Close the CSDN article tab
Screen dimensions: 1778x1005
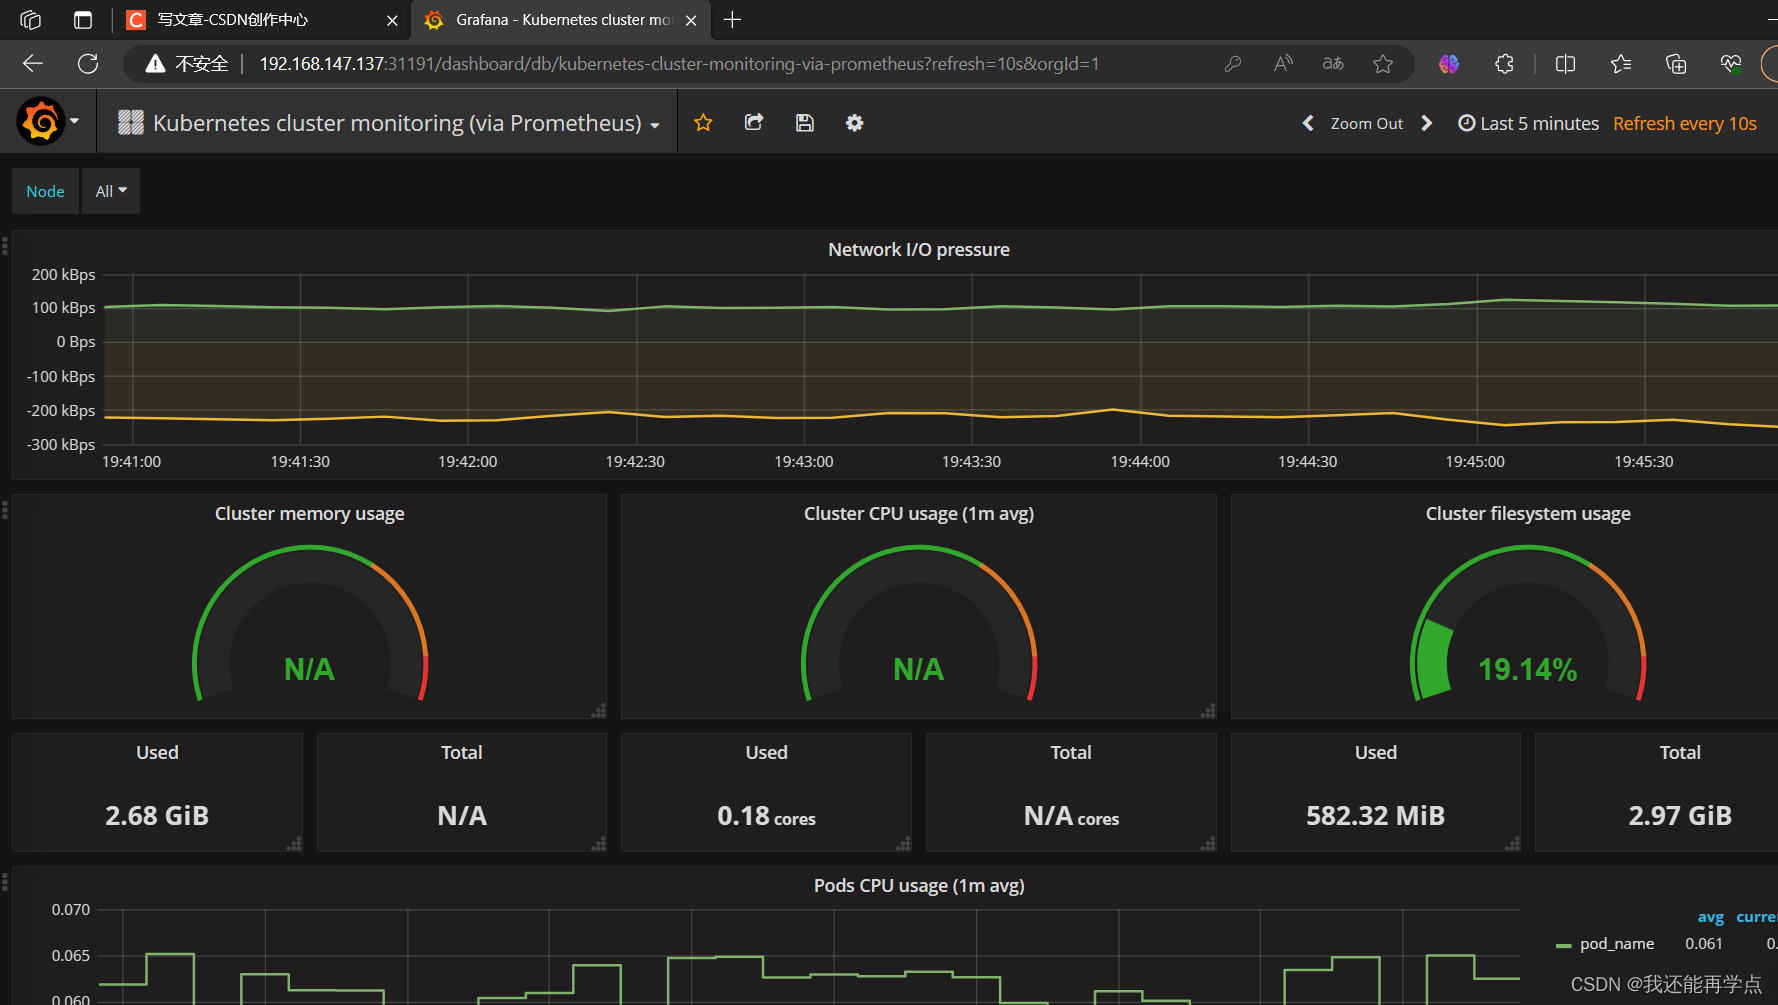point(392,20)
